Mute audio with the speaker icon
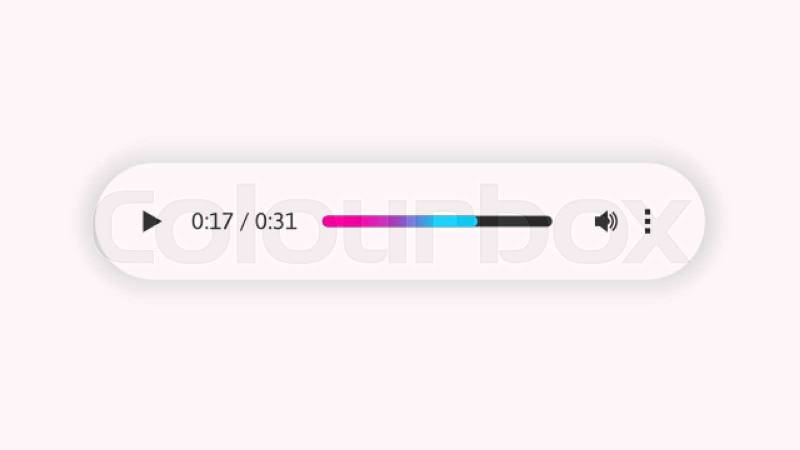The width and height of the screenshot is (800, 450). (x=606, y=221)
